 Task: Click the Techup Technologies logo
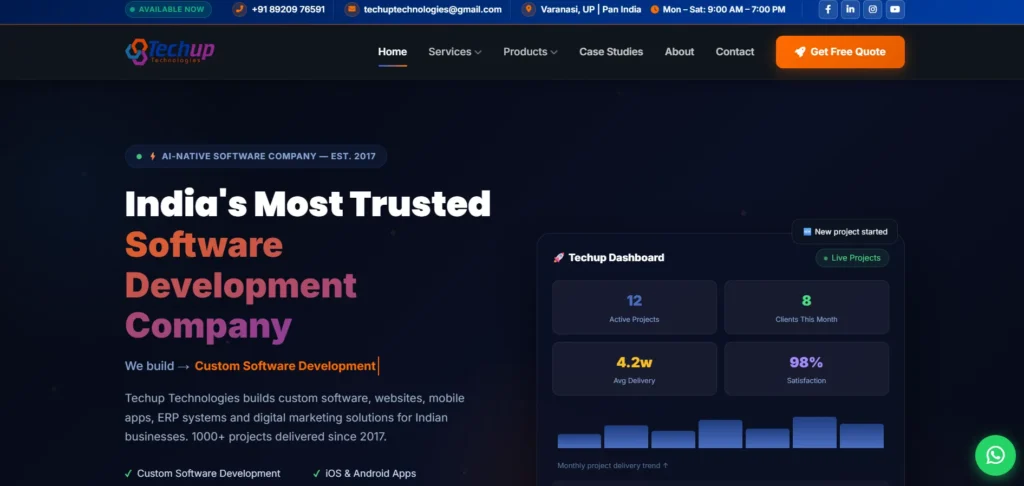[170, 52]
